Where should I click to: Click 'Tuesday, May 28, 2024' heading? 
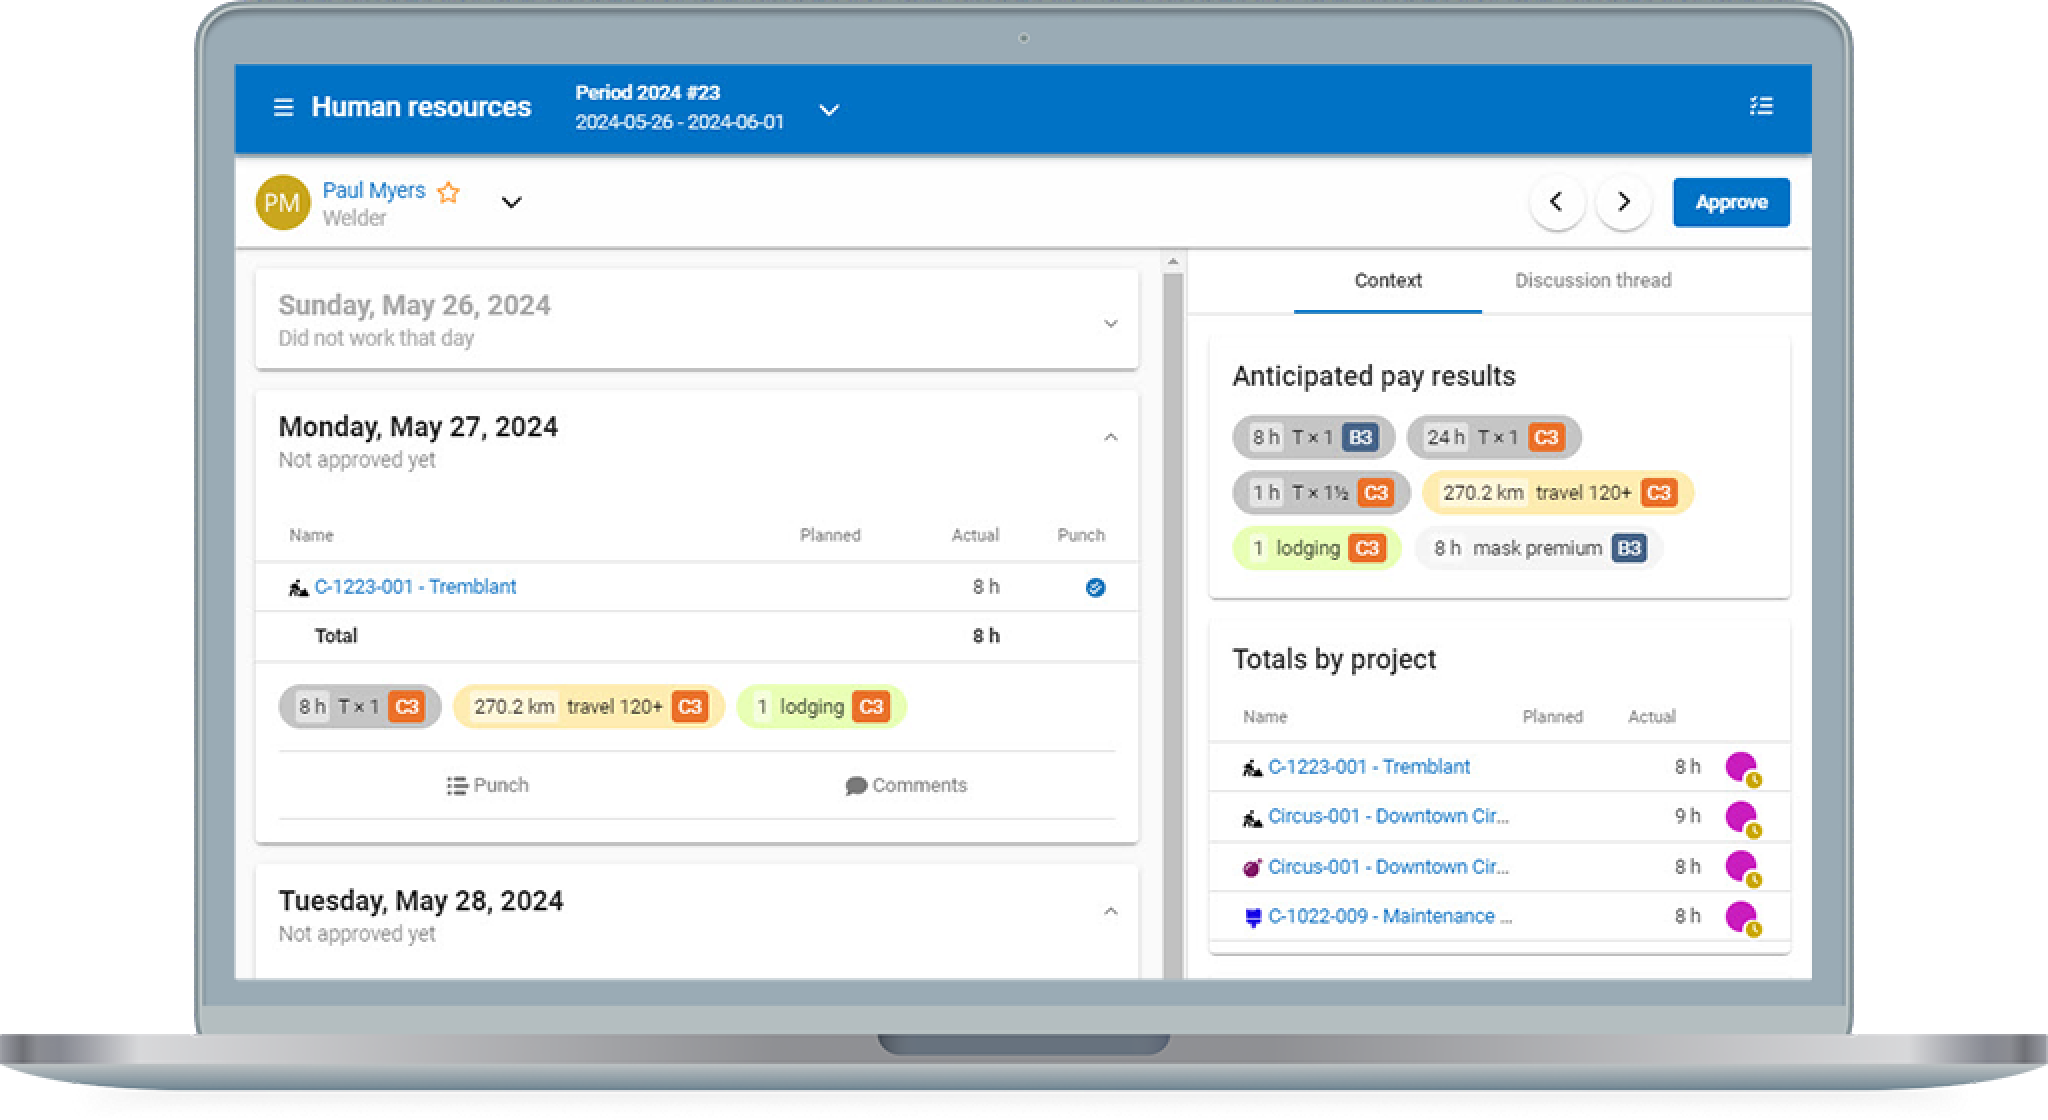coord(421,901)
